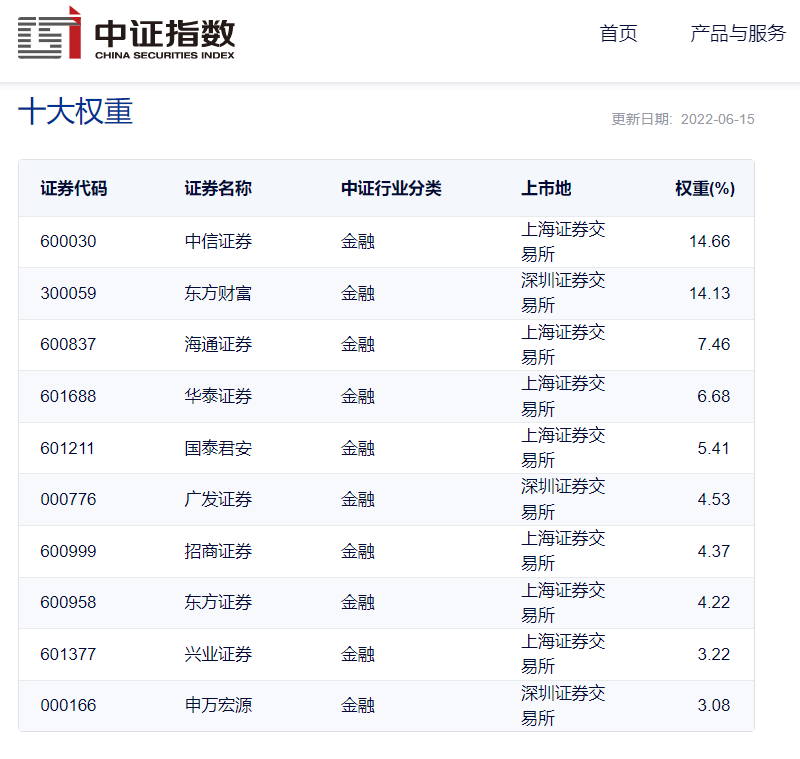Click 金融 industry in 国泰君安 row
The width and height of the screenshot is (800, 759).
(x=358, y=448)
